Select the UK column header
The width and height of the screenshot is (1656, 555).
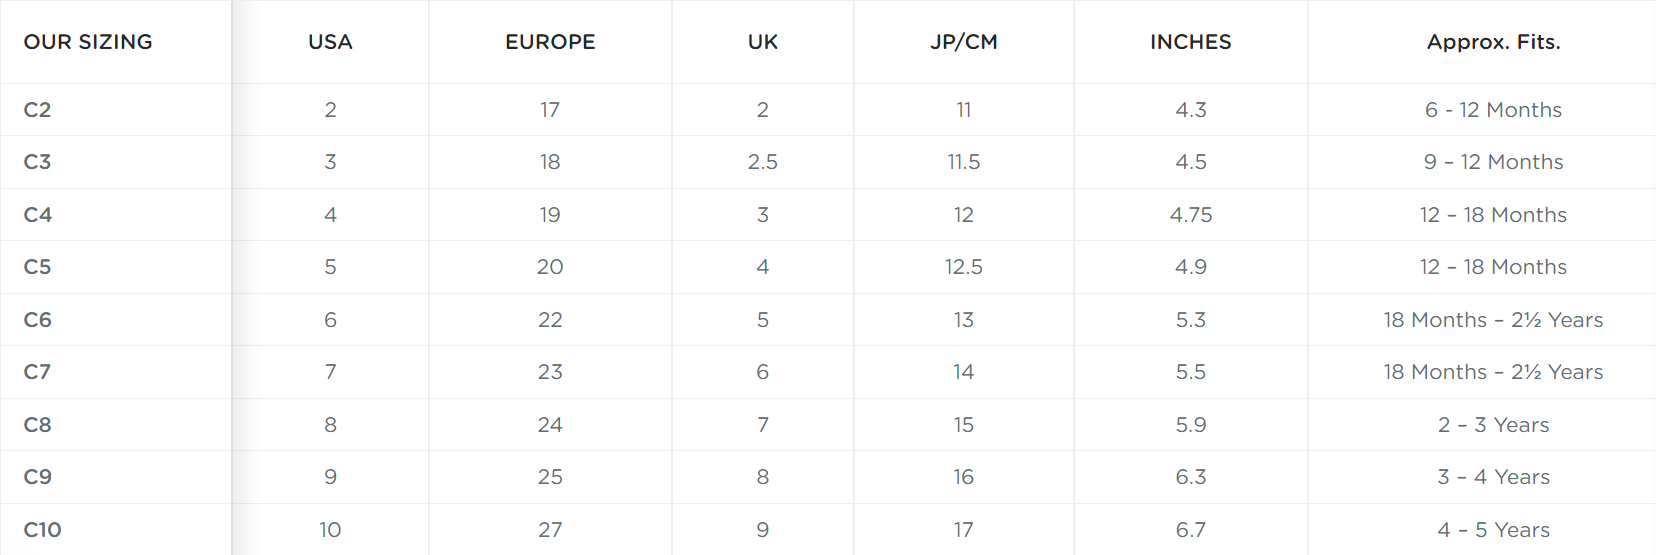763,42
